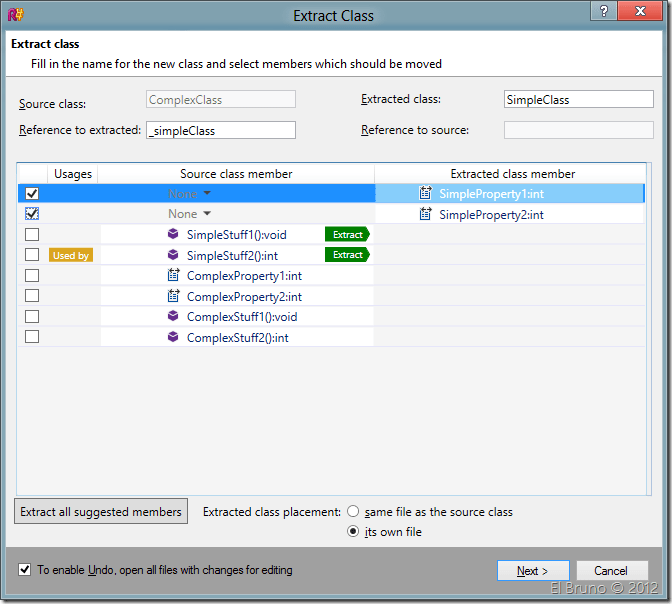Click the SimpleStuff2 method icon

coord(173,255)
